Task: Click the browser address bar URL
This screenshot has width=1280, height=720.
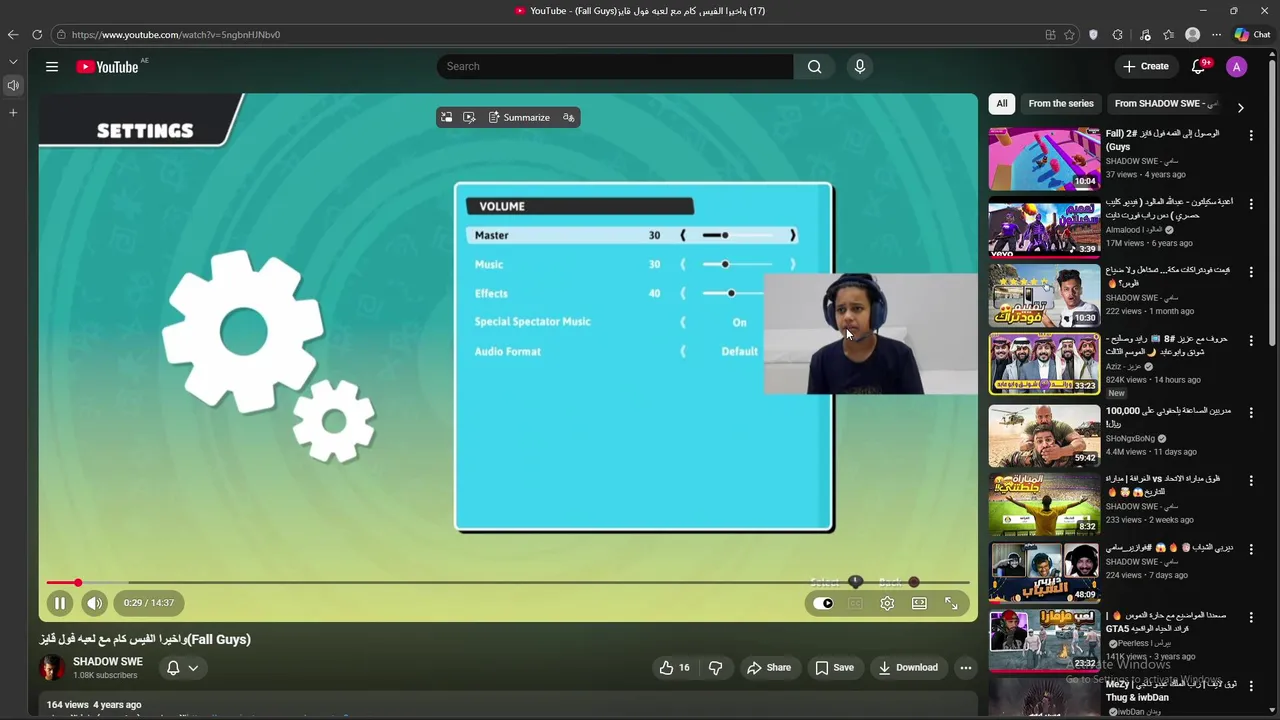Action: point(176,35)
